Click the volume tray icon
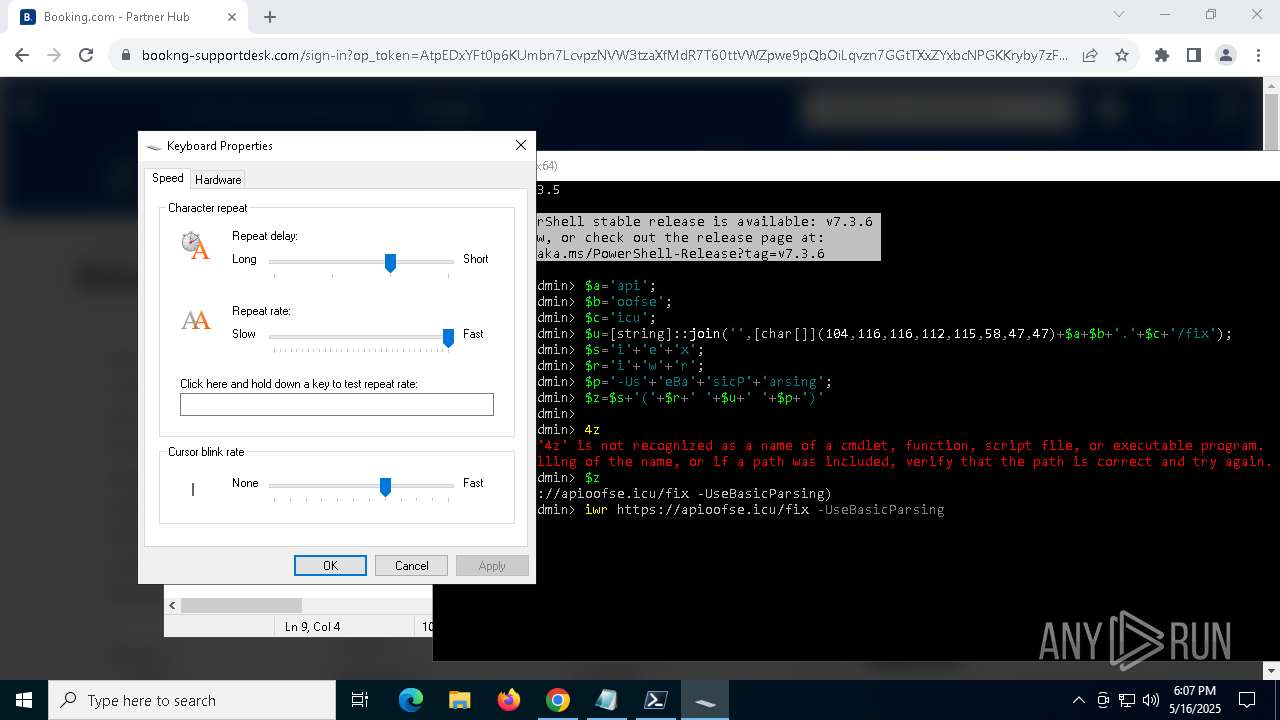This screenshot has height=720, width=1280. [1151, 700]
